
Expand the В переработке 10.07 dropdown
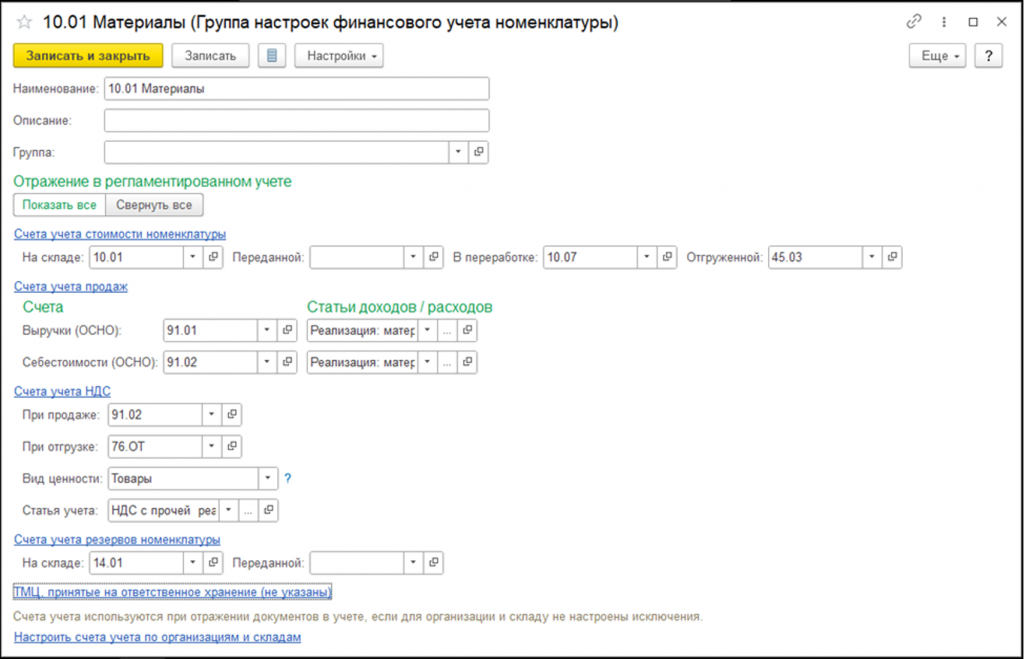tap(647, 257)
